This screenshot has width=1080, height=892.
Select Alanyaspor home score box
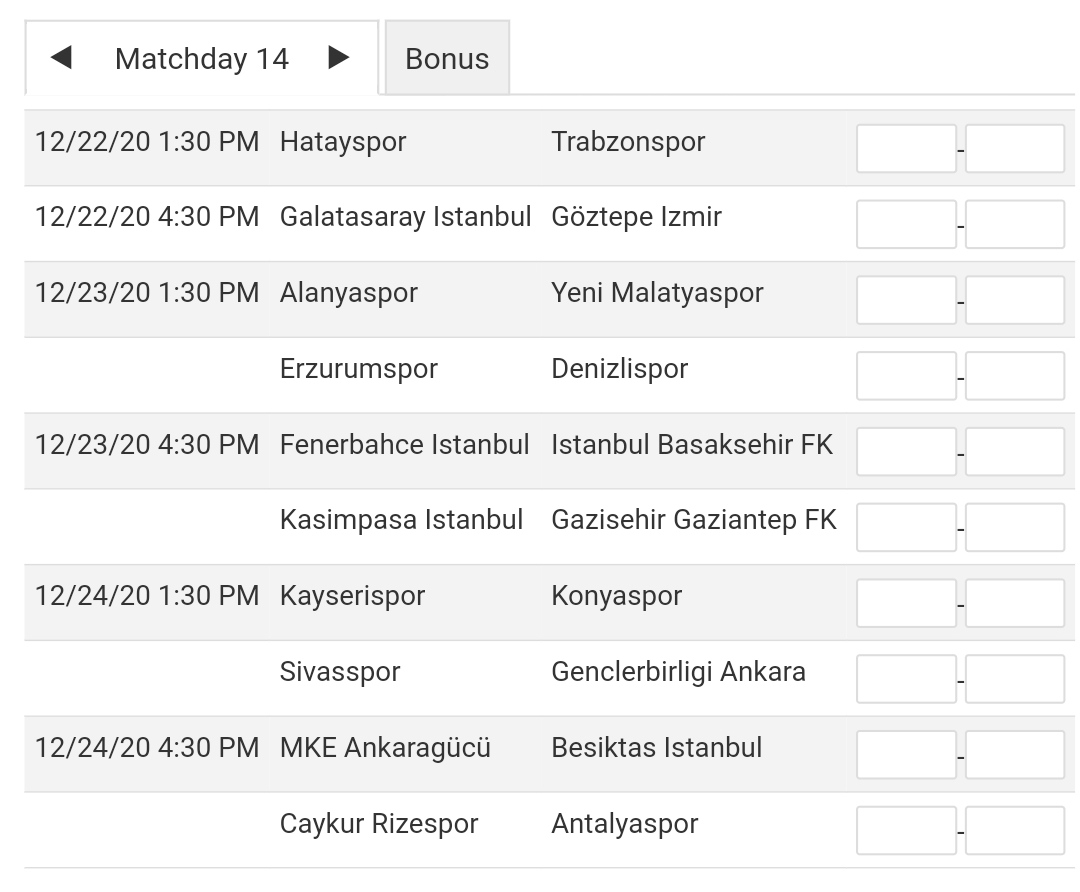click(906, 300)
